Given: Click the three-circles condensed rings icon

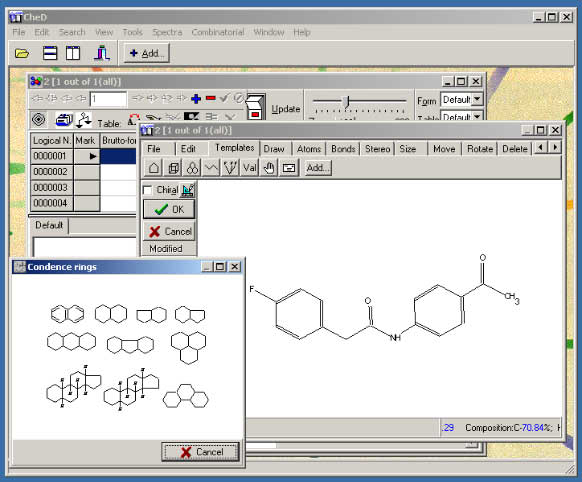Looking at the screenshot, I should [192, 168].
